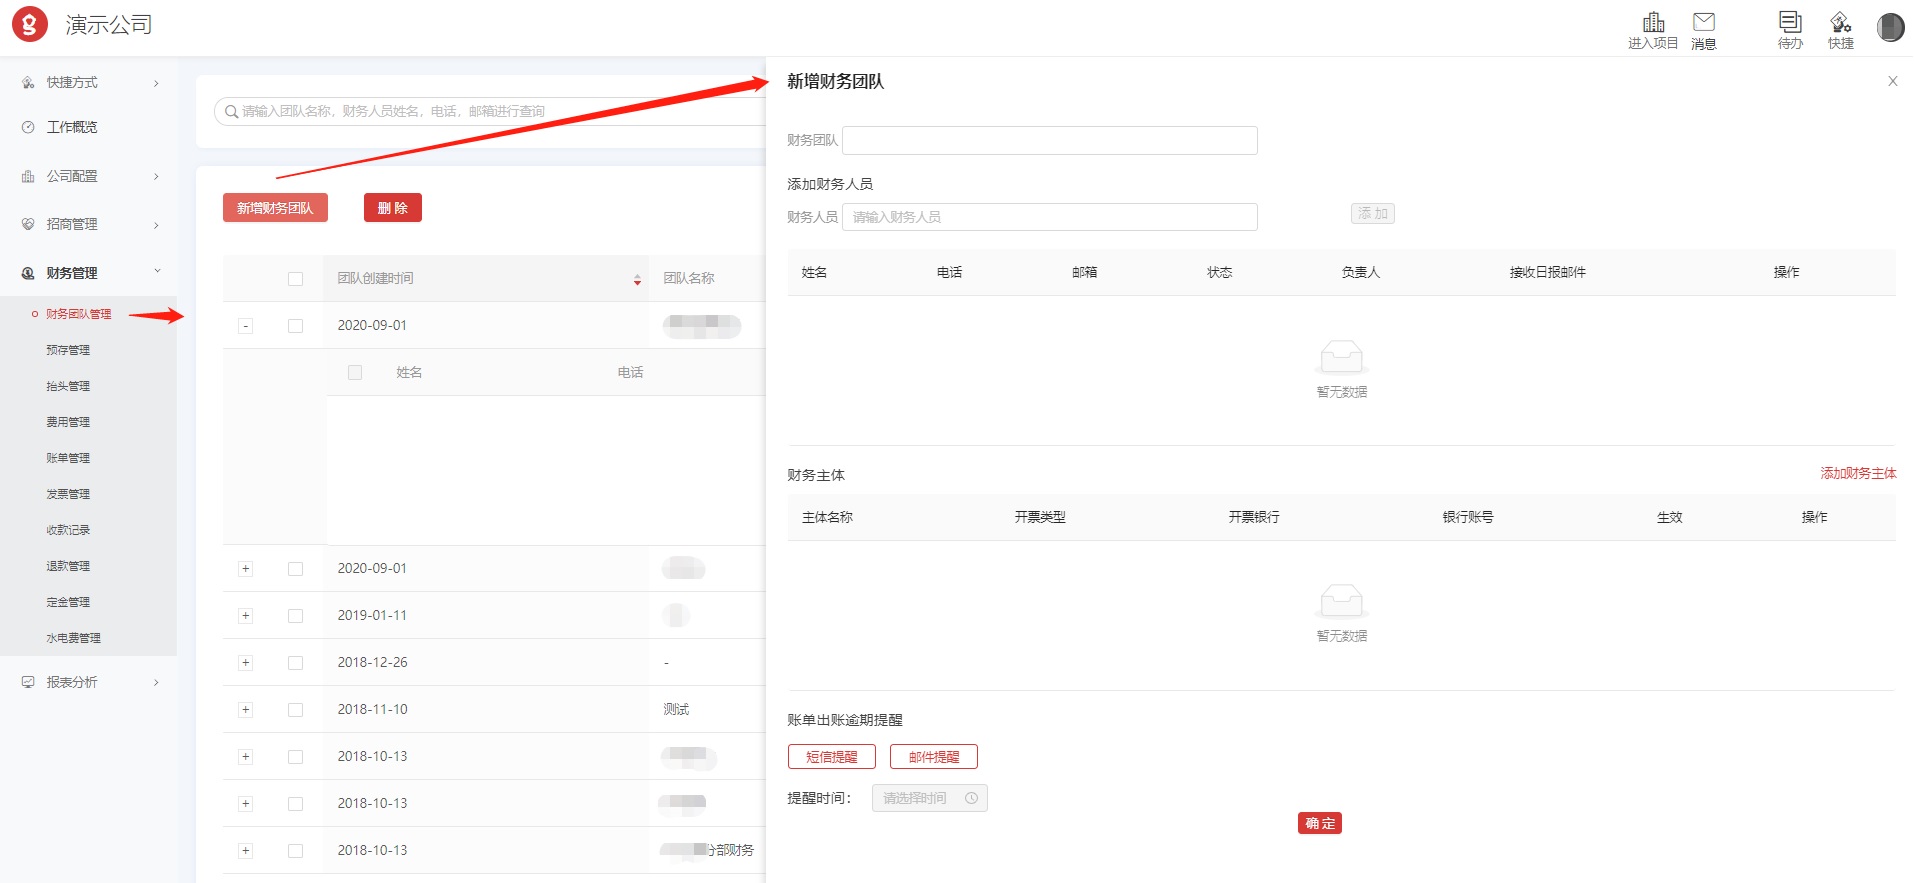Click the 进入项目 building icon
Viewport: 1914px width, 883px height.
(x=1653, y=23)
